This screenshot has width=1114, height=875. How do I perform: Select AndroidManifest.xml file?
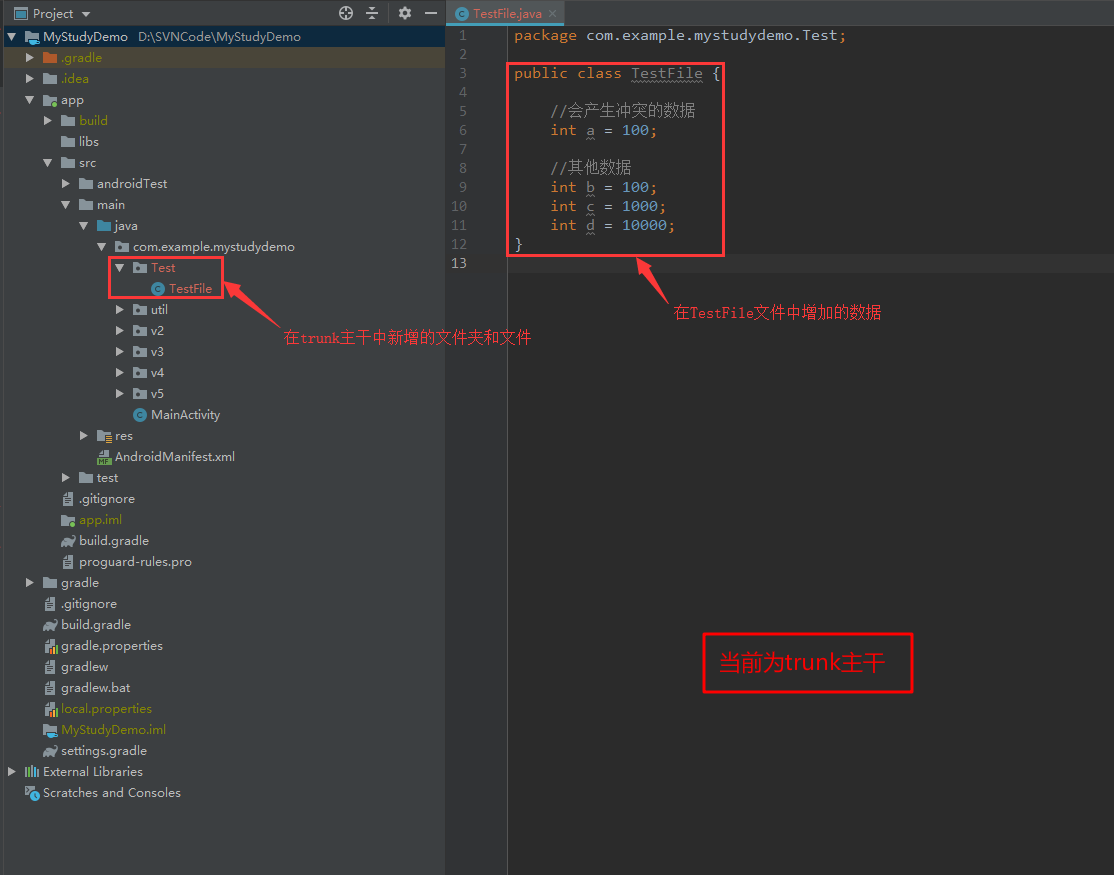pyautogui.click(x=175, y=457)
